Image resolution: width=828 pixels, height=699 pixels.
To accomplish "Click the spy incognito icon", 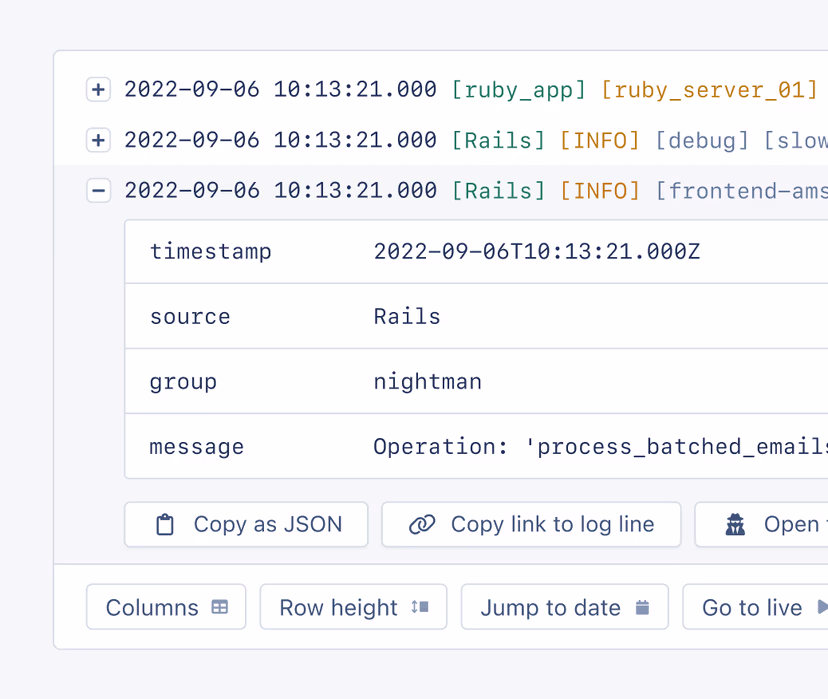I will tap(736, 524).
